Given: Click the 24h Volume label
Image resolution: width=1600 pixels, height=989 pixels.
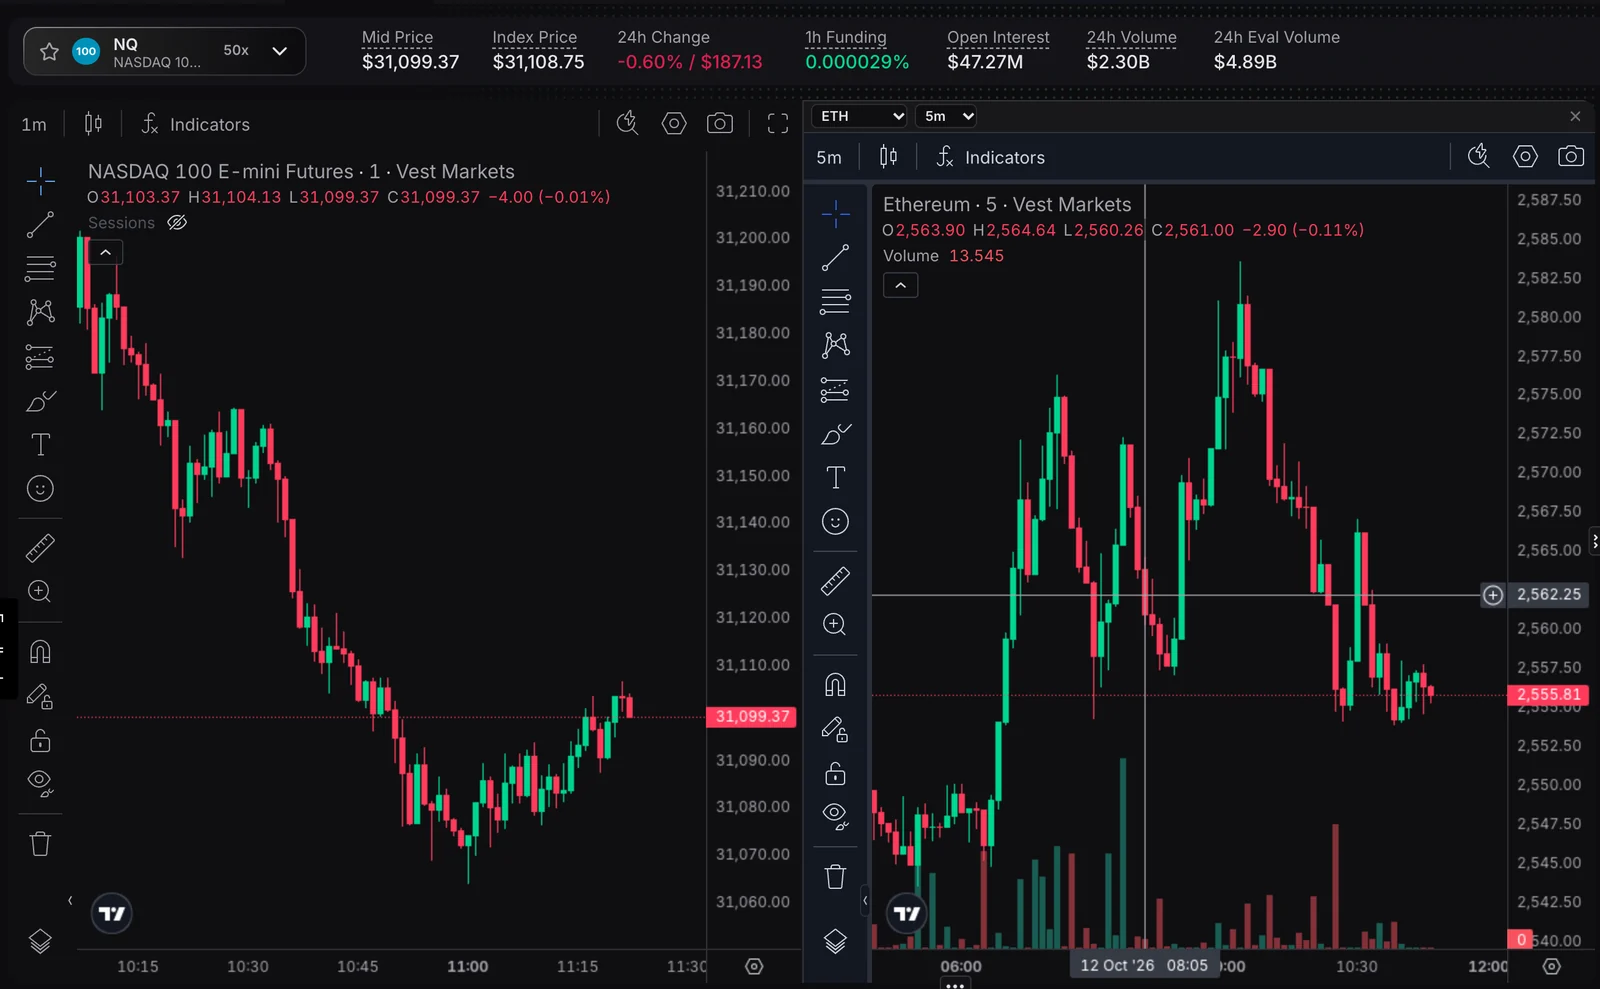Looking at the screenshot, I should pos(1131,37).
